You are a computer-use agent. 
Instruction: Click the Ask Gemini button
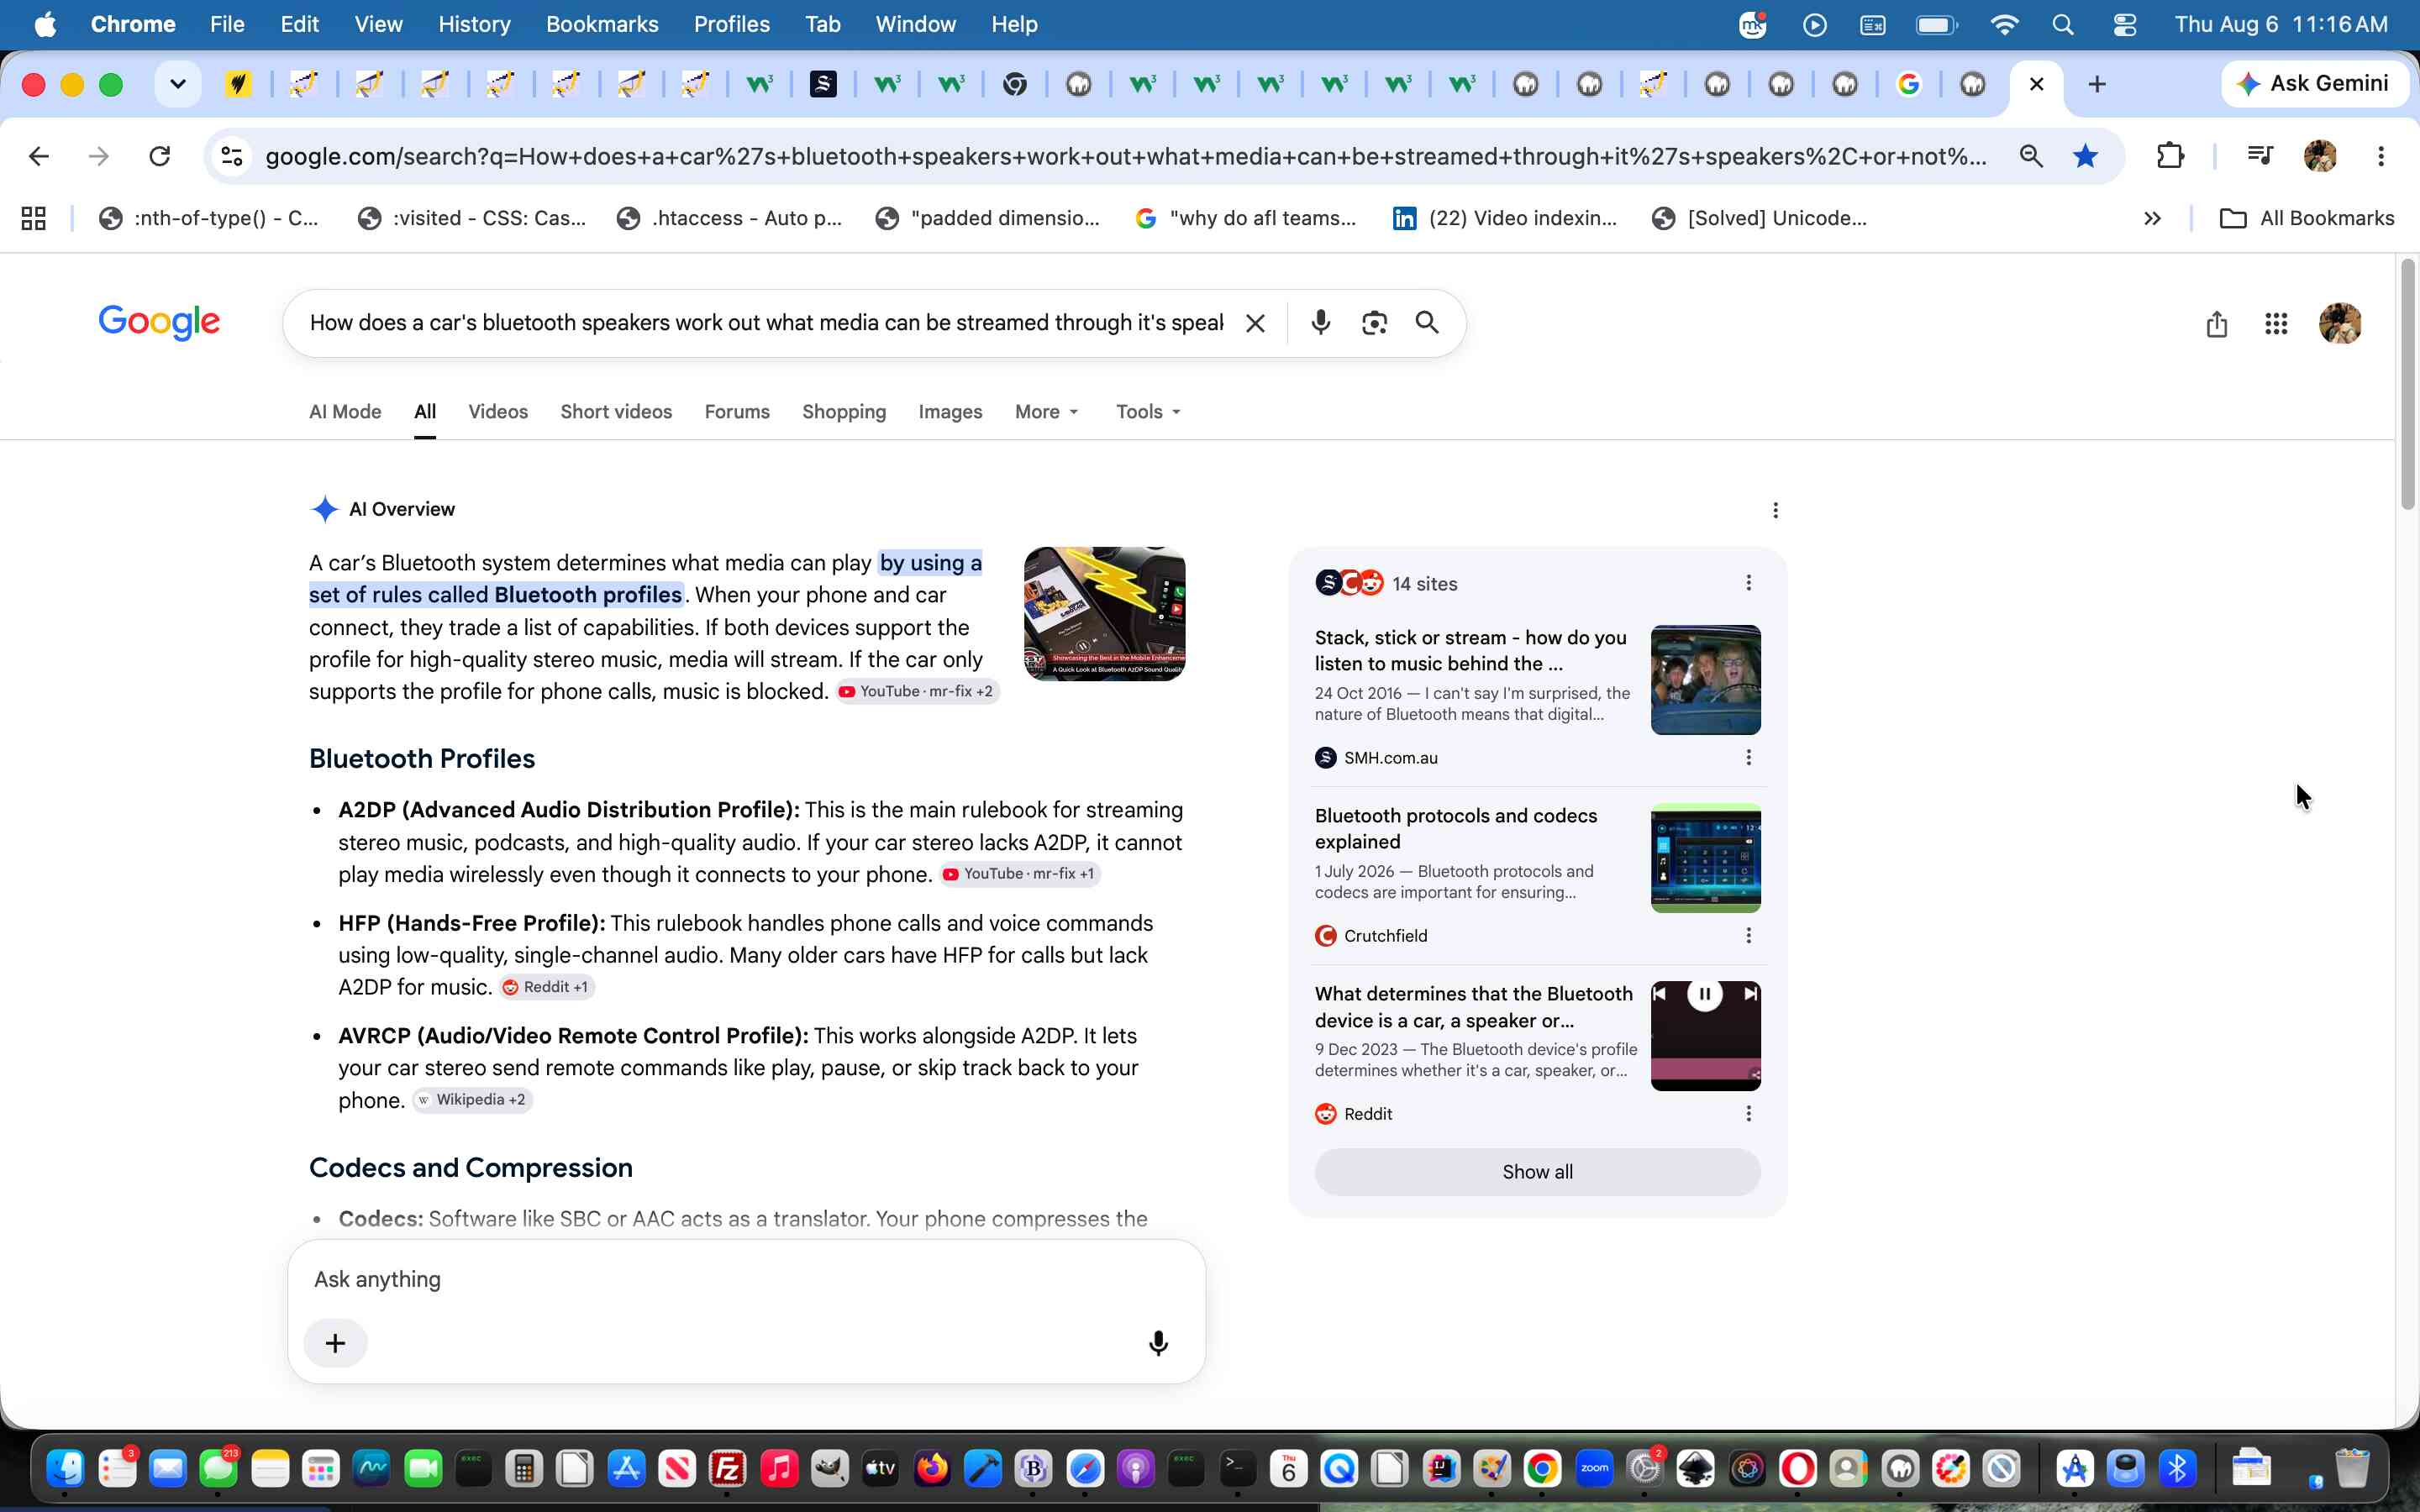[x=2315, y=84]
